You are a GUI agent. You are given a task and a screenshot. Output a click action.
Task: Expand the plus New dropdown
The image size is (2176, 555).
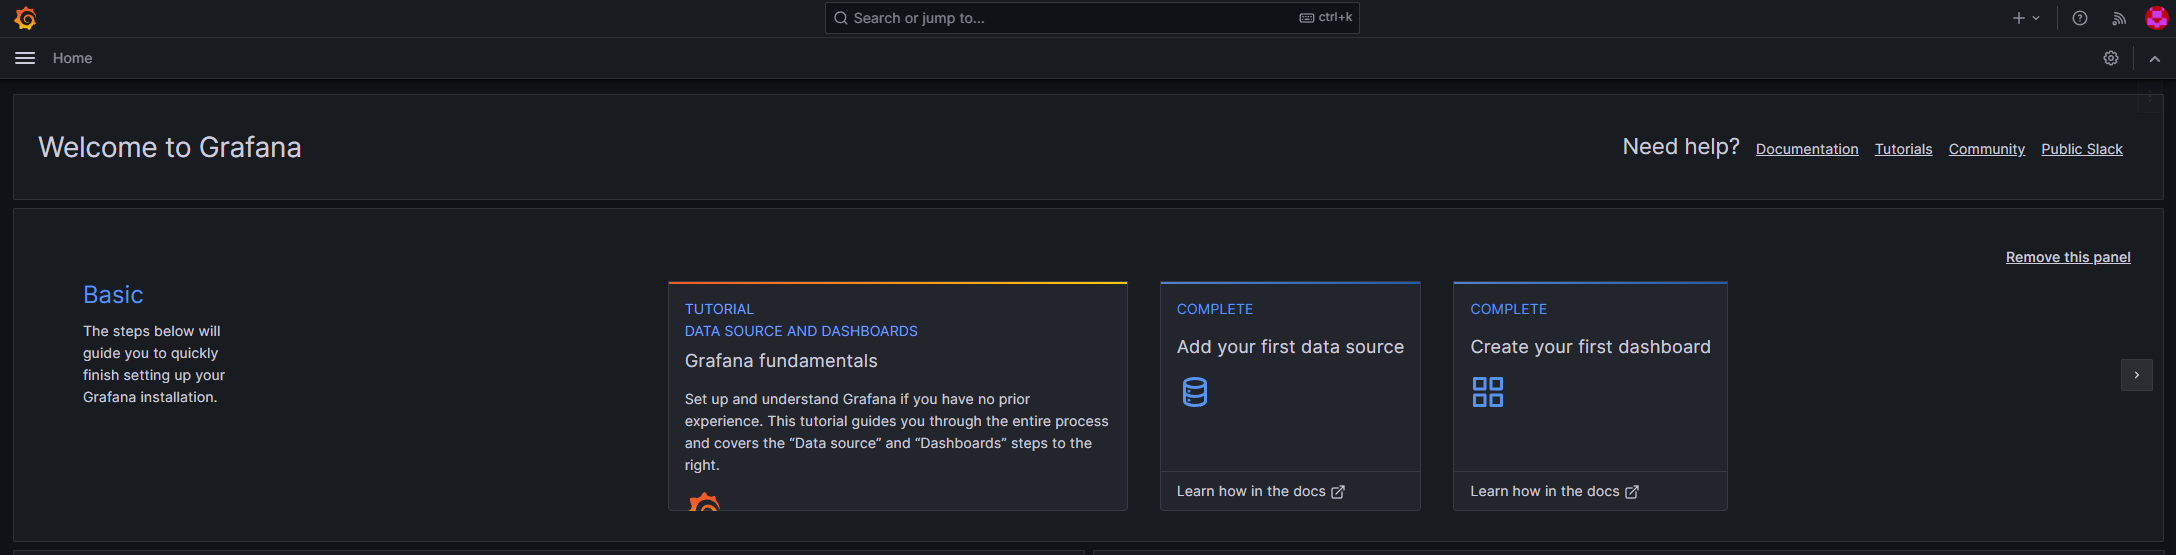(2026, 18)
